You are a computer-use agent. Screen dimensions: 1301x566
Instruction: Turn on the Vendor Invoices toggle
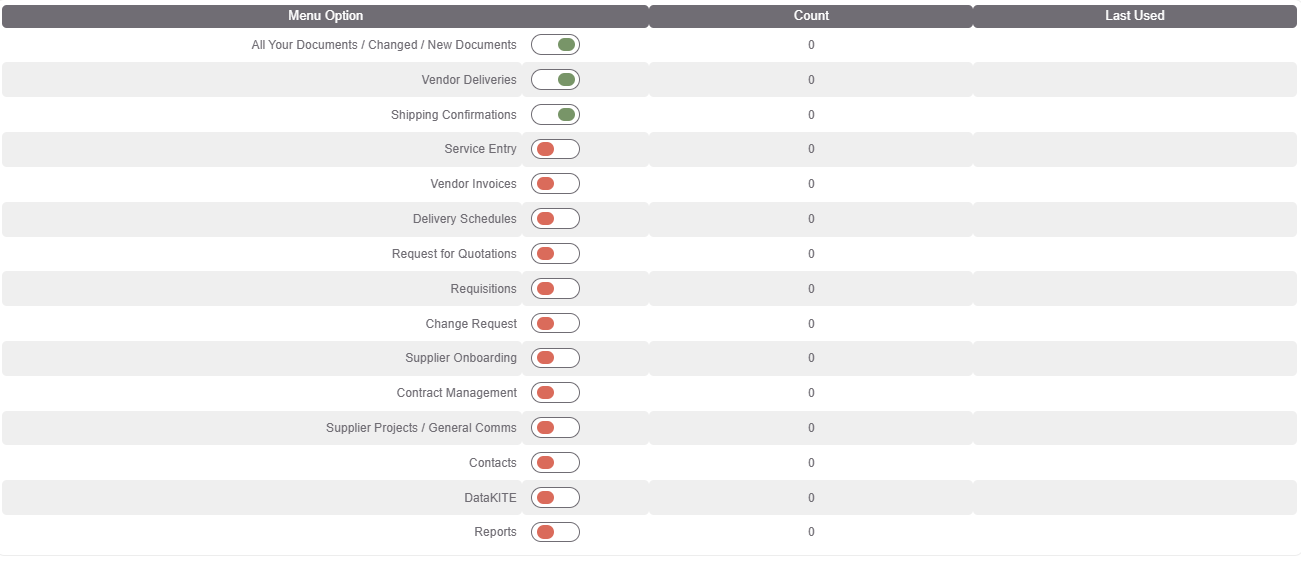click(x=555, y=184)
